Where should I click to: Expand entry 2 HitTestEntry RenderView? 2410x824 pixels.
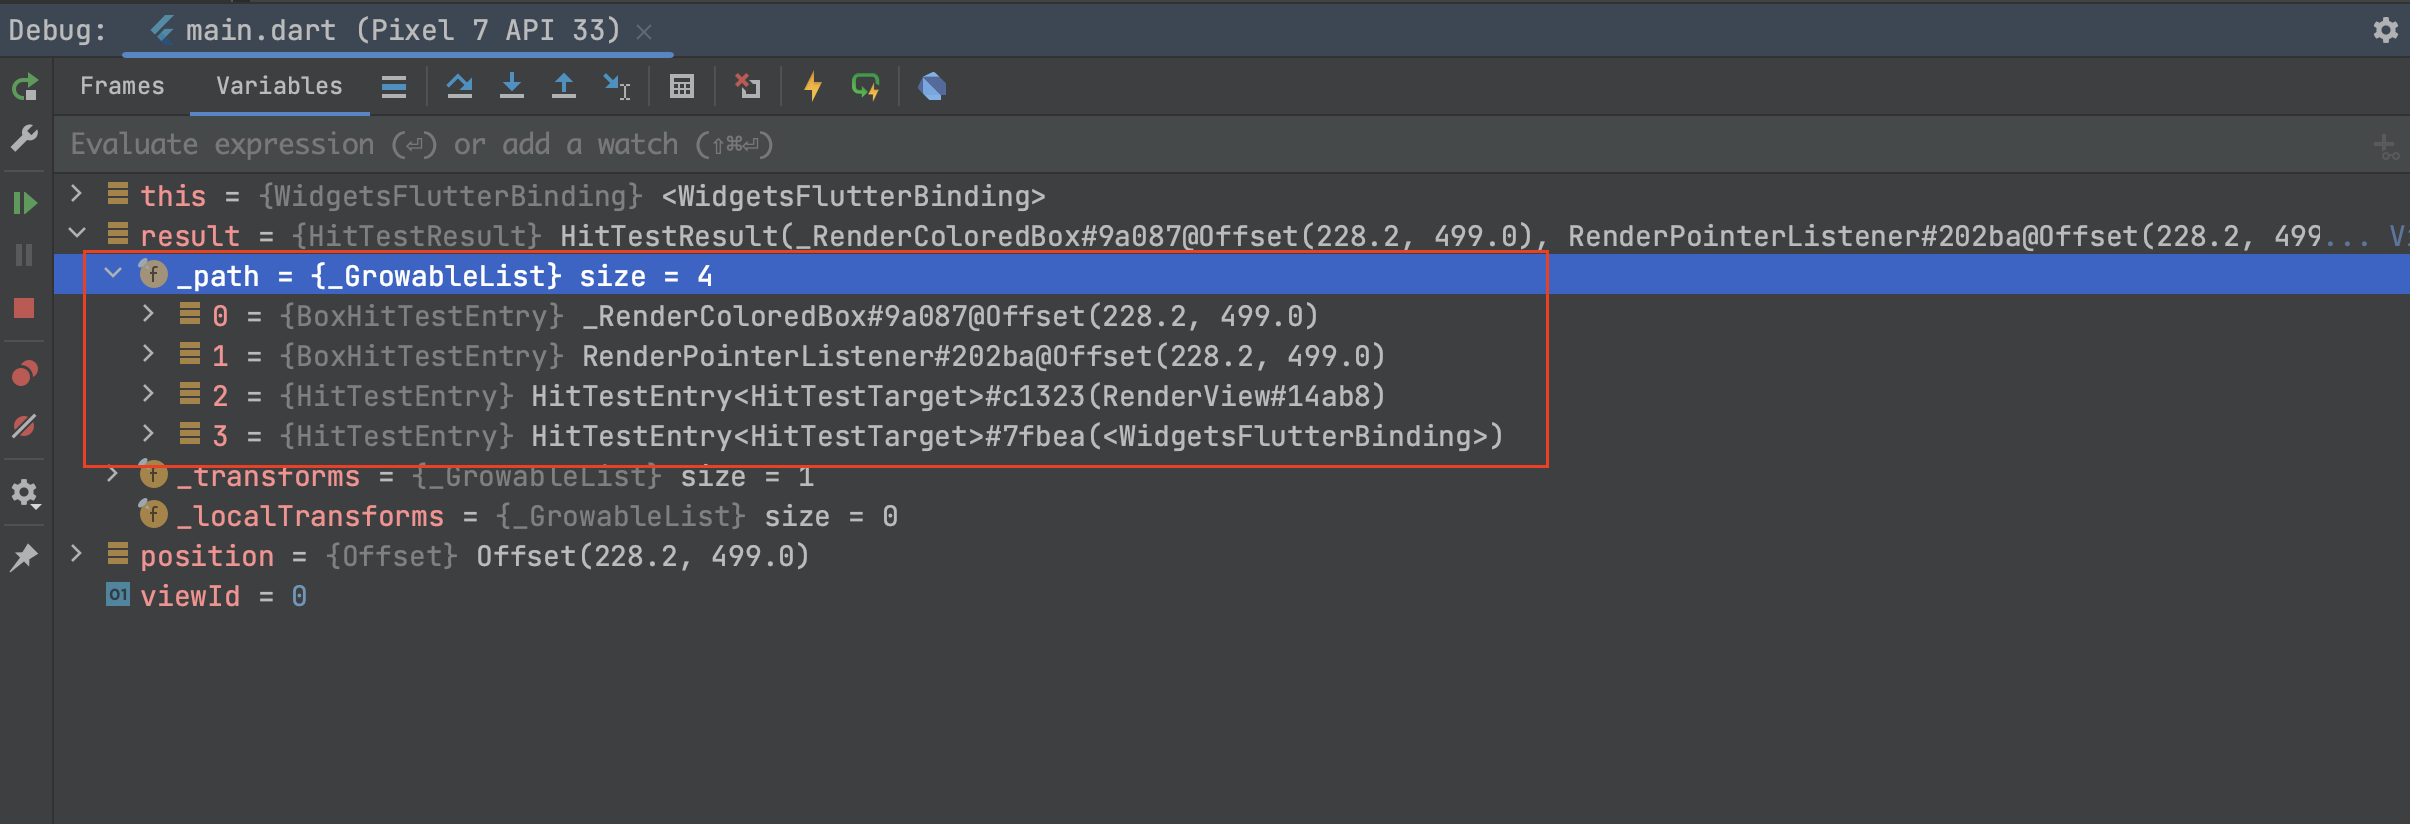coord(148,394)
